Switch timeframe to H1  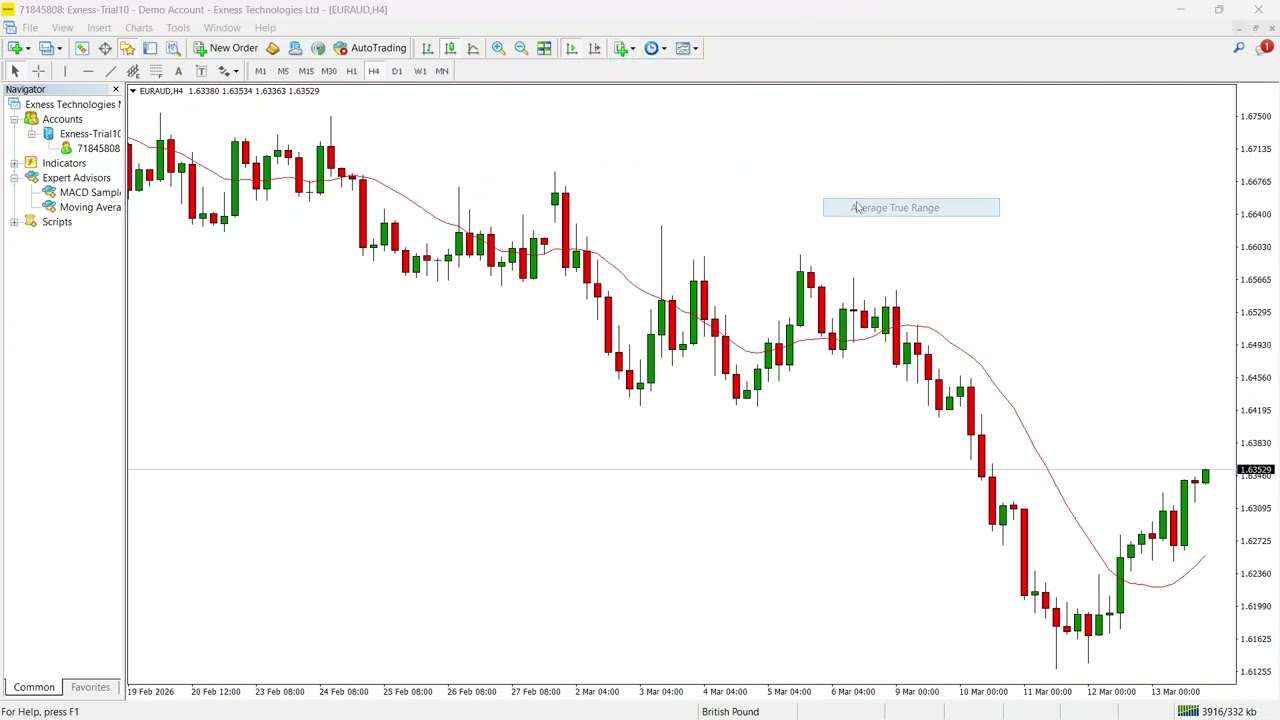pos(351,71)
